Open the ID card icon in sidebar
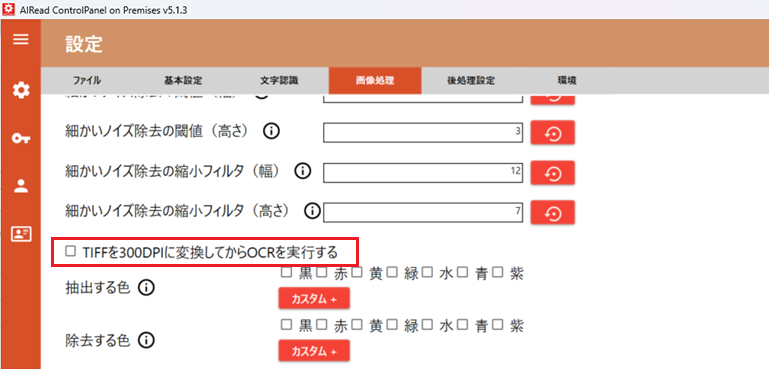 tap(21, 234)
